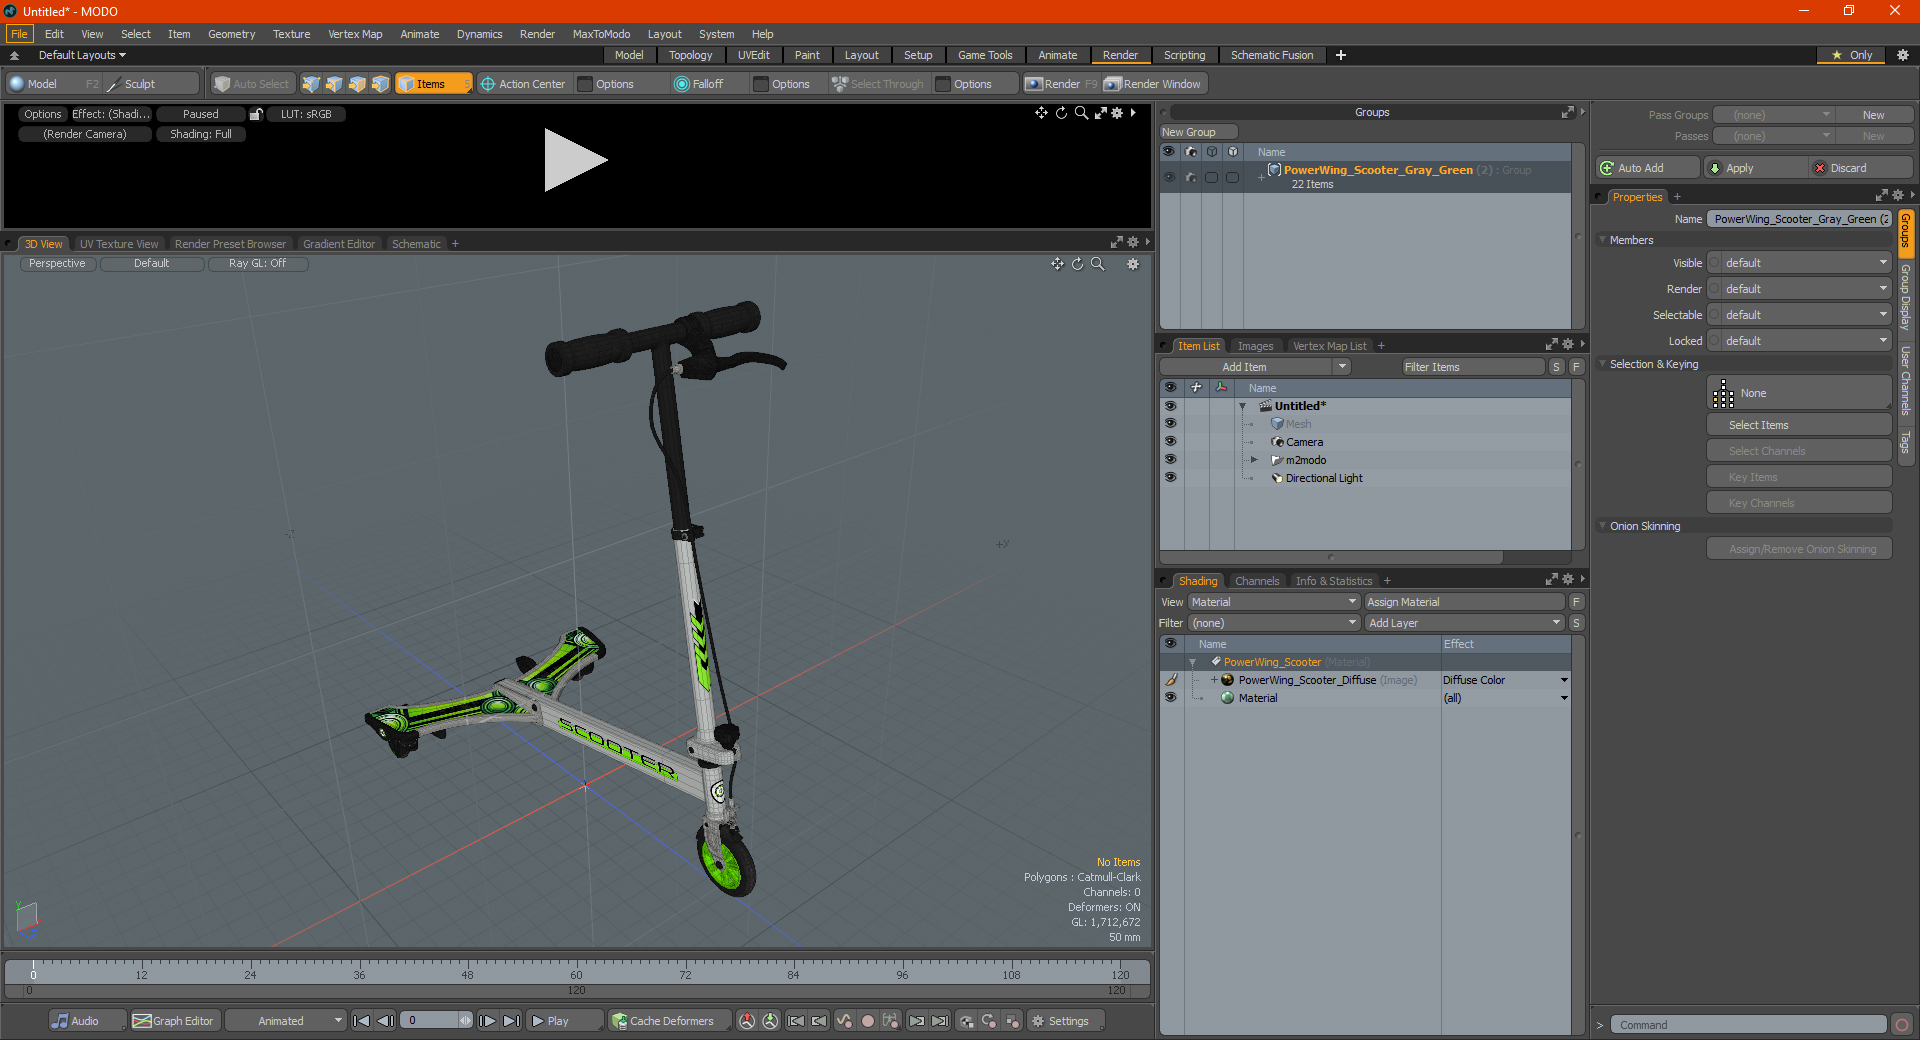Expand the m2modo tree item
Image resolution: width=1920 pixels, height=1040 pixels.
click(x=1254, y=460)
